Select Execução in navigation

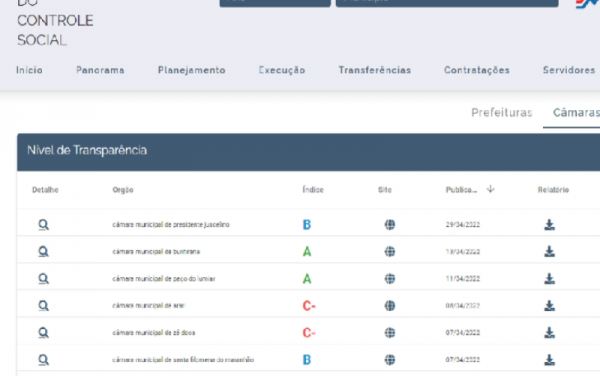tap(282, 70)
